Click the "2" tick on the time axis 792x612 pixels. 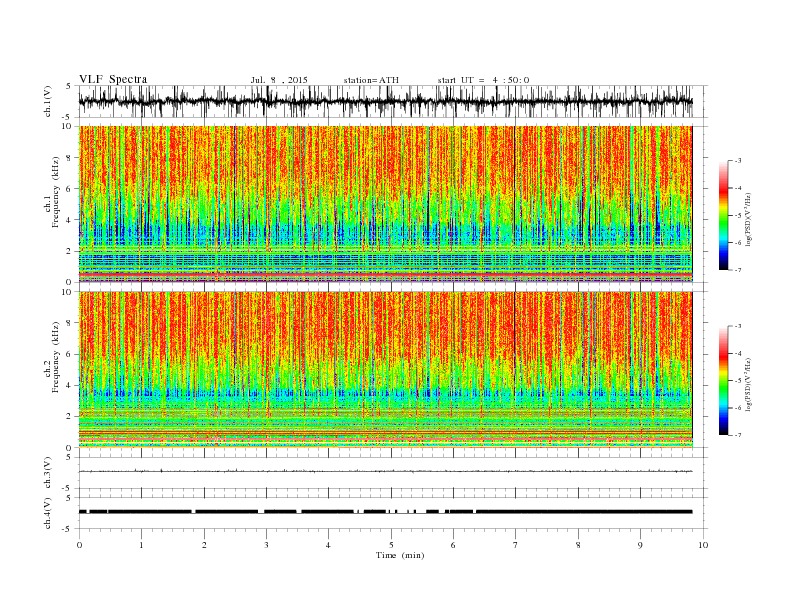coord(204,545)
